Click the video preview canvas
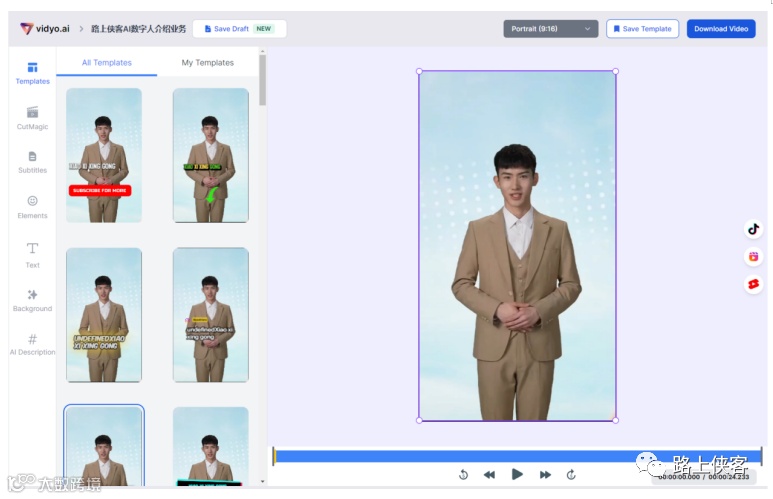This screenshot has width=773, height=499. click(517, 246)
